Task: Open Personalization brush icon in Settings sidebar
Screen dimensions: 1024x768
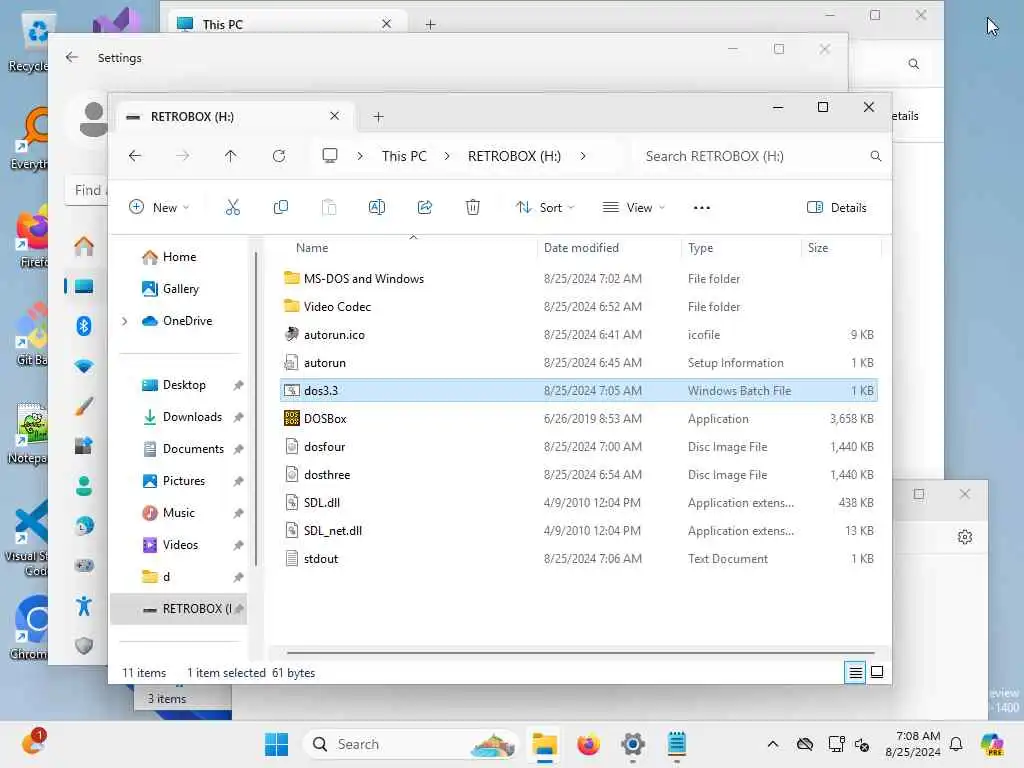Action: click(84, 406)
